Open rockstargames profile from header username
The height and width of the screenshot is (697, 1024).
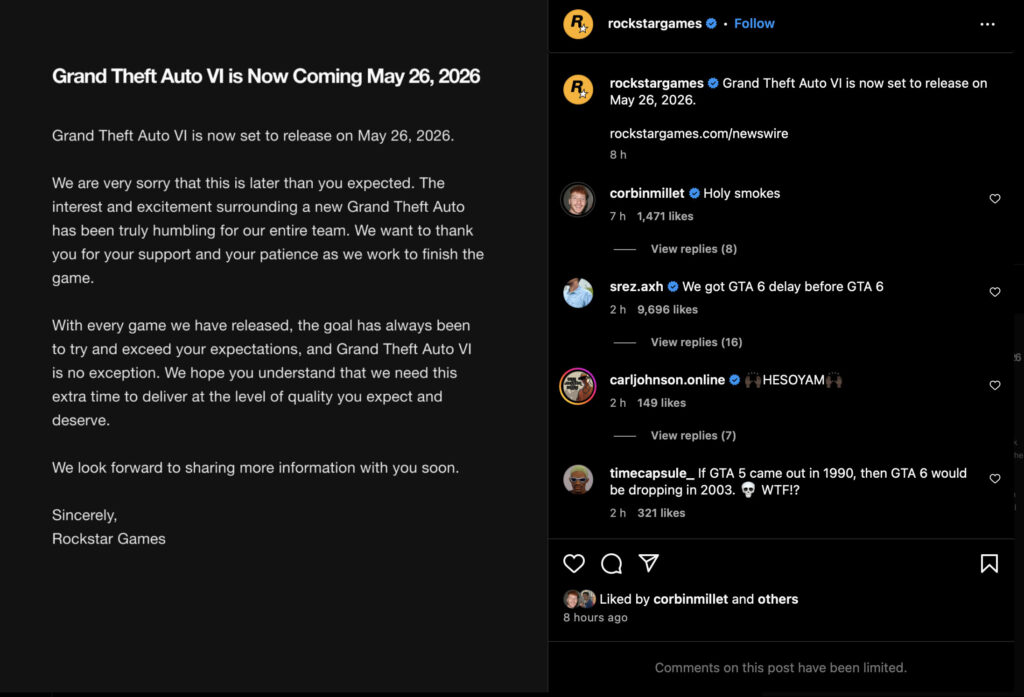[x=654, y=24]
